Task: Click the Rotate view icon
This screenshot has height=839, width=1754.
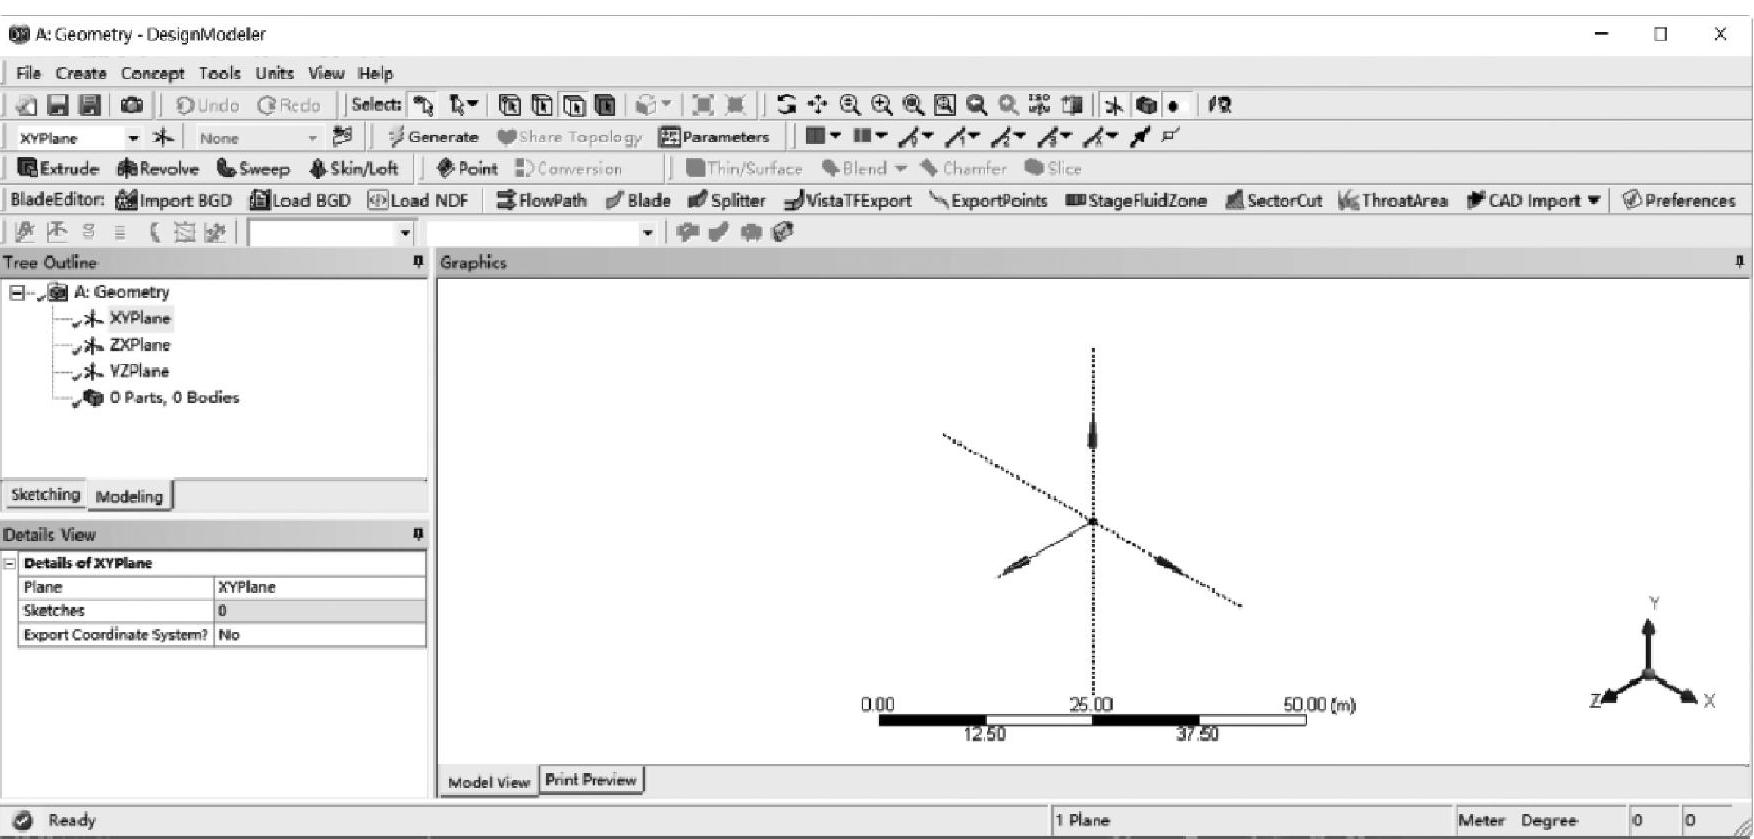Action: tap(787, 105)
